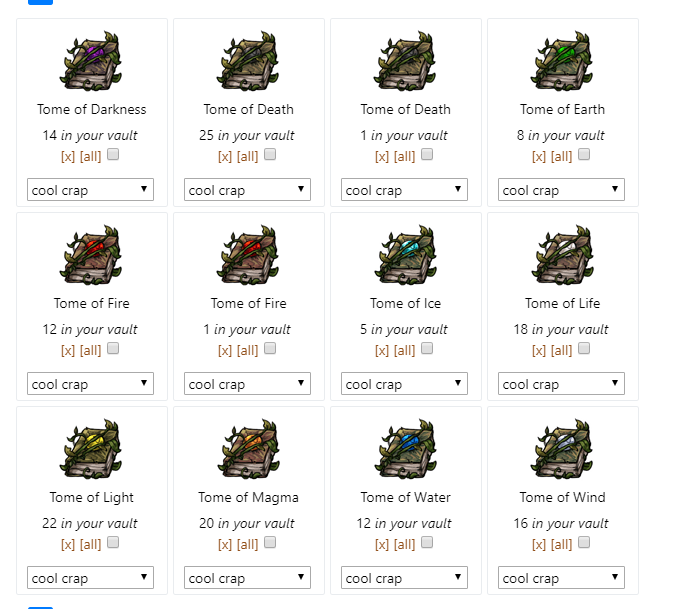Viewport: 673px width, 609px height.
Task: Click [x] under the 12 Tome of Fire
Action: click(68, 351)
